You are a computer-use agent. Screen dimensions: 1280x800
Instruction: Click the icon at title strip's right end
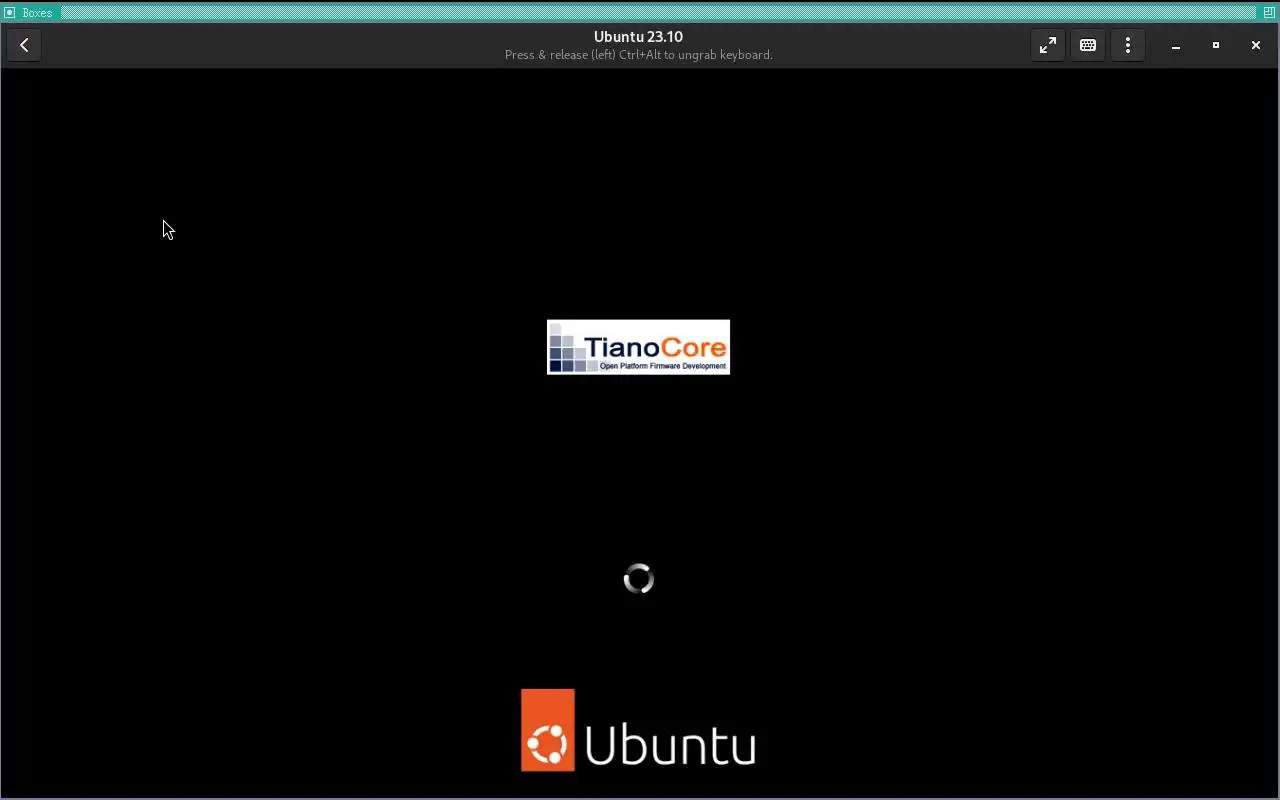[x=1269, y=13]
